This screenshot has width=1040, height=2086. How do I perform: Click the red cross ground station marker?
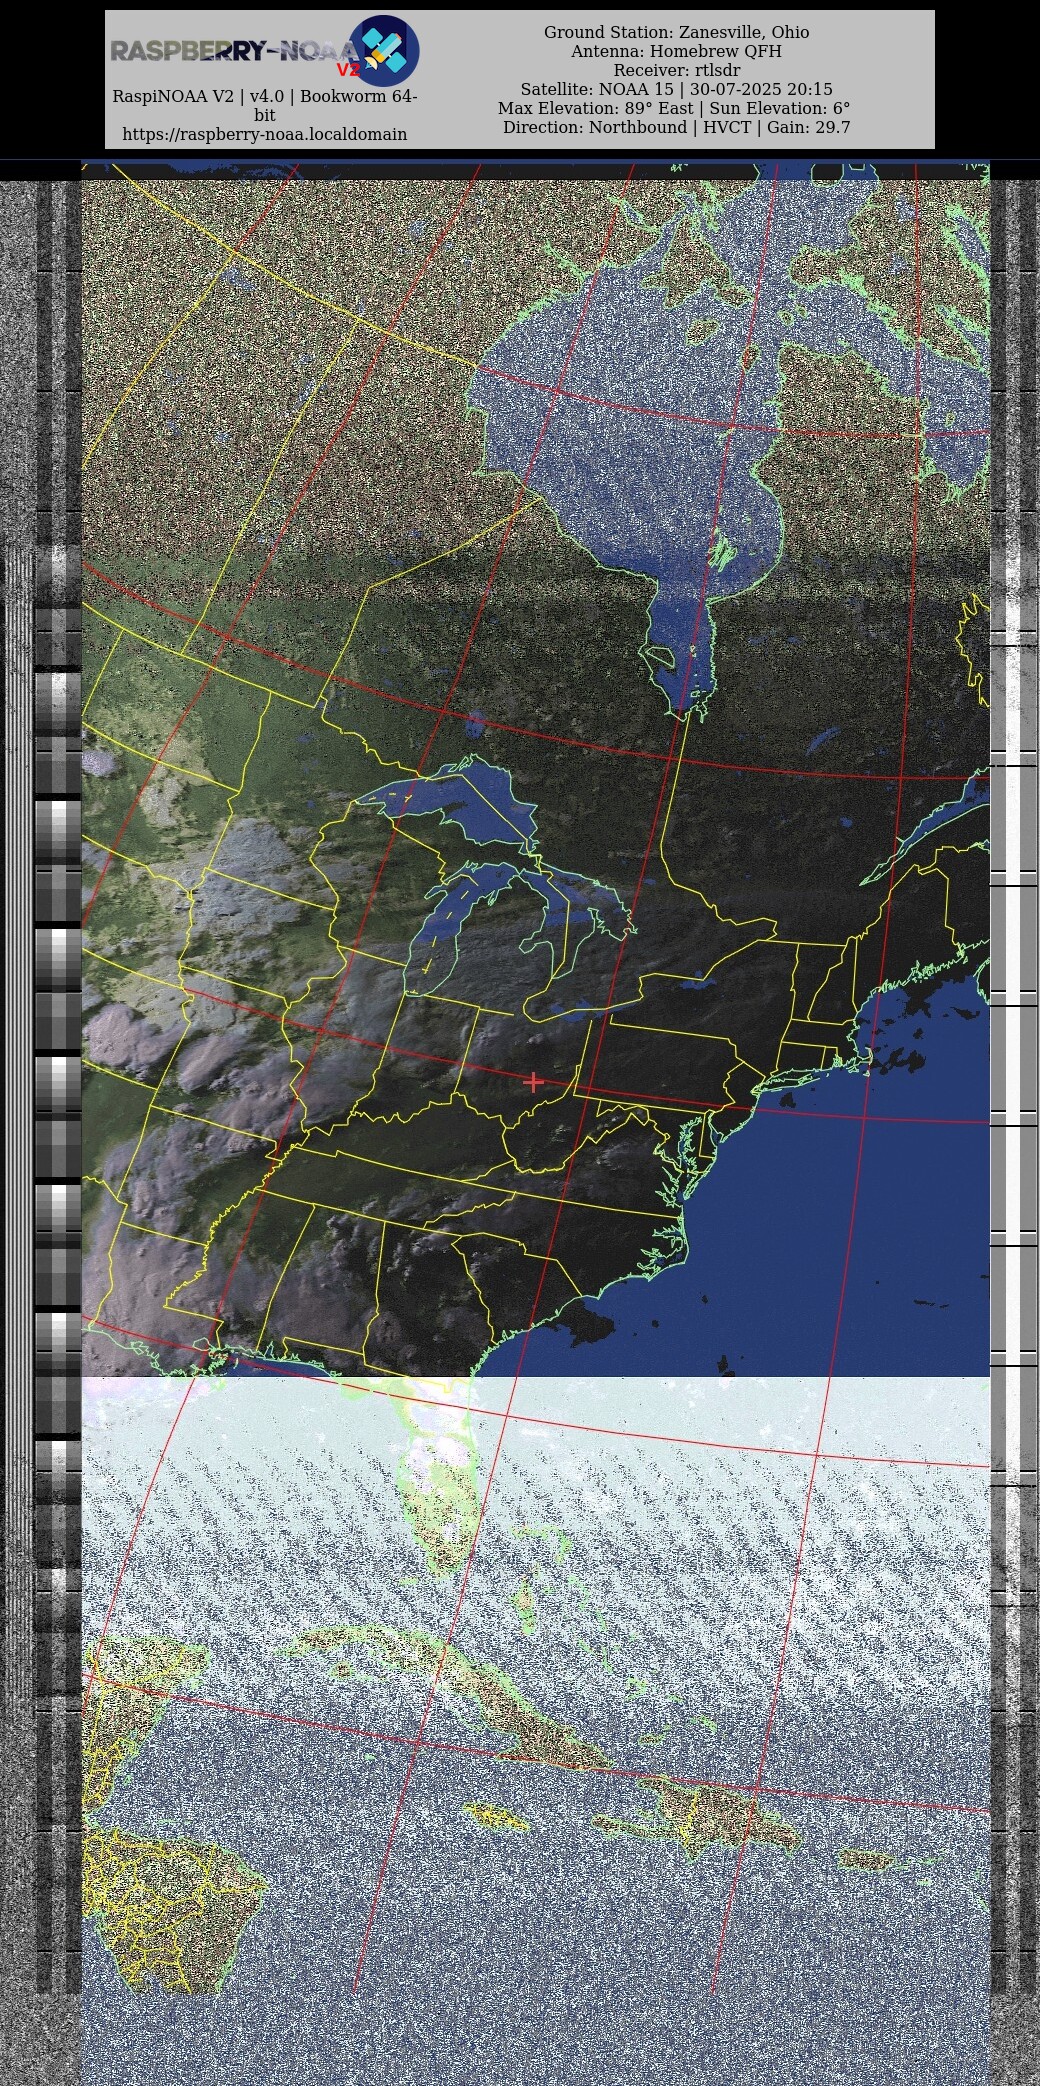tap(533, 1082)
